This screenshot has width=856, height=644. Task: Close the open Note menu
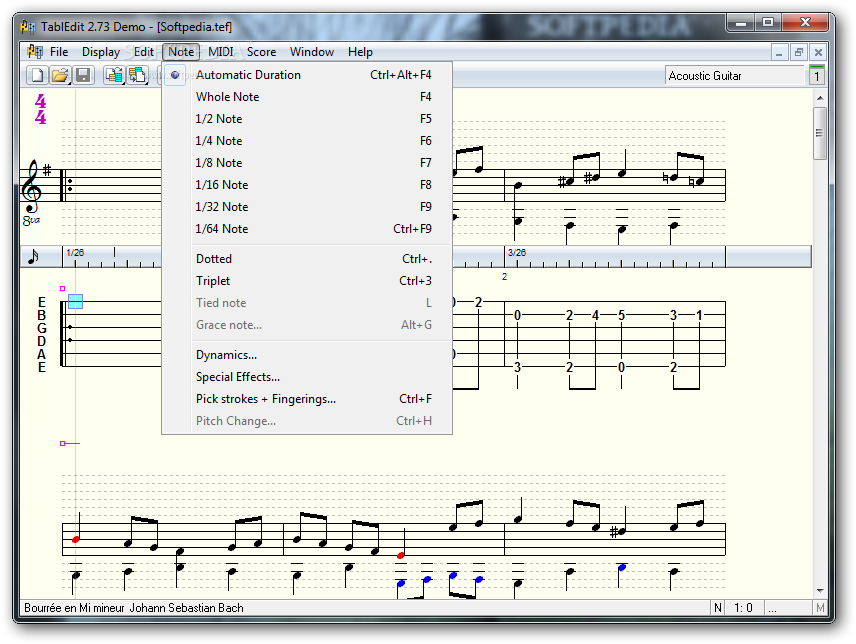181,52
